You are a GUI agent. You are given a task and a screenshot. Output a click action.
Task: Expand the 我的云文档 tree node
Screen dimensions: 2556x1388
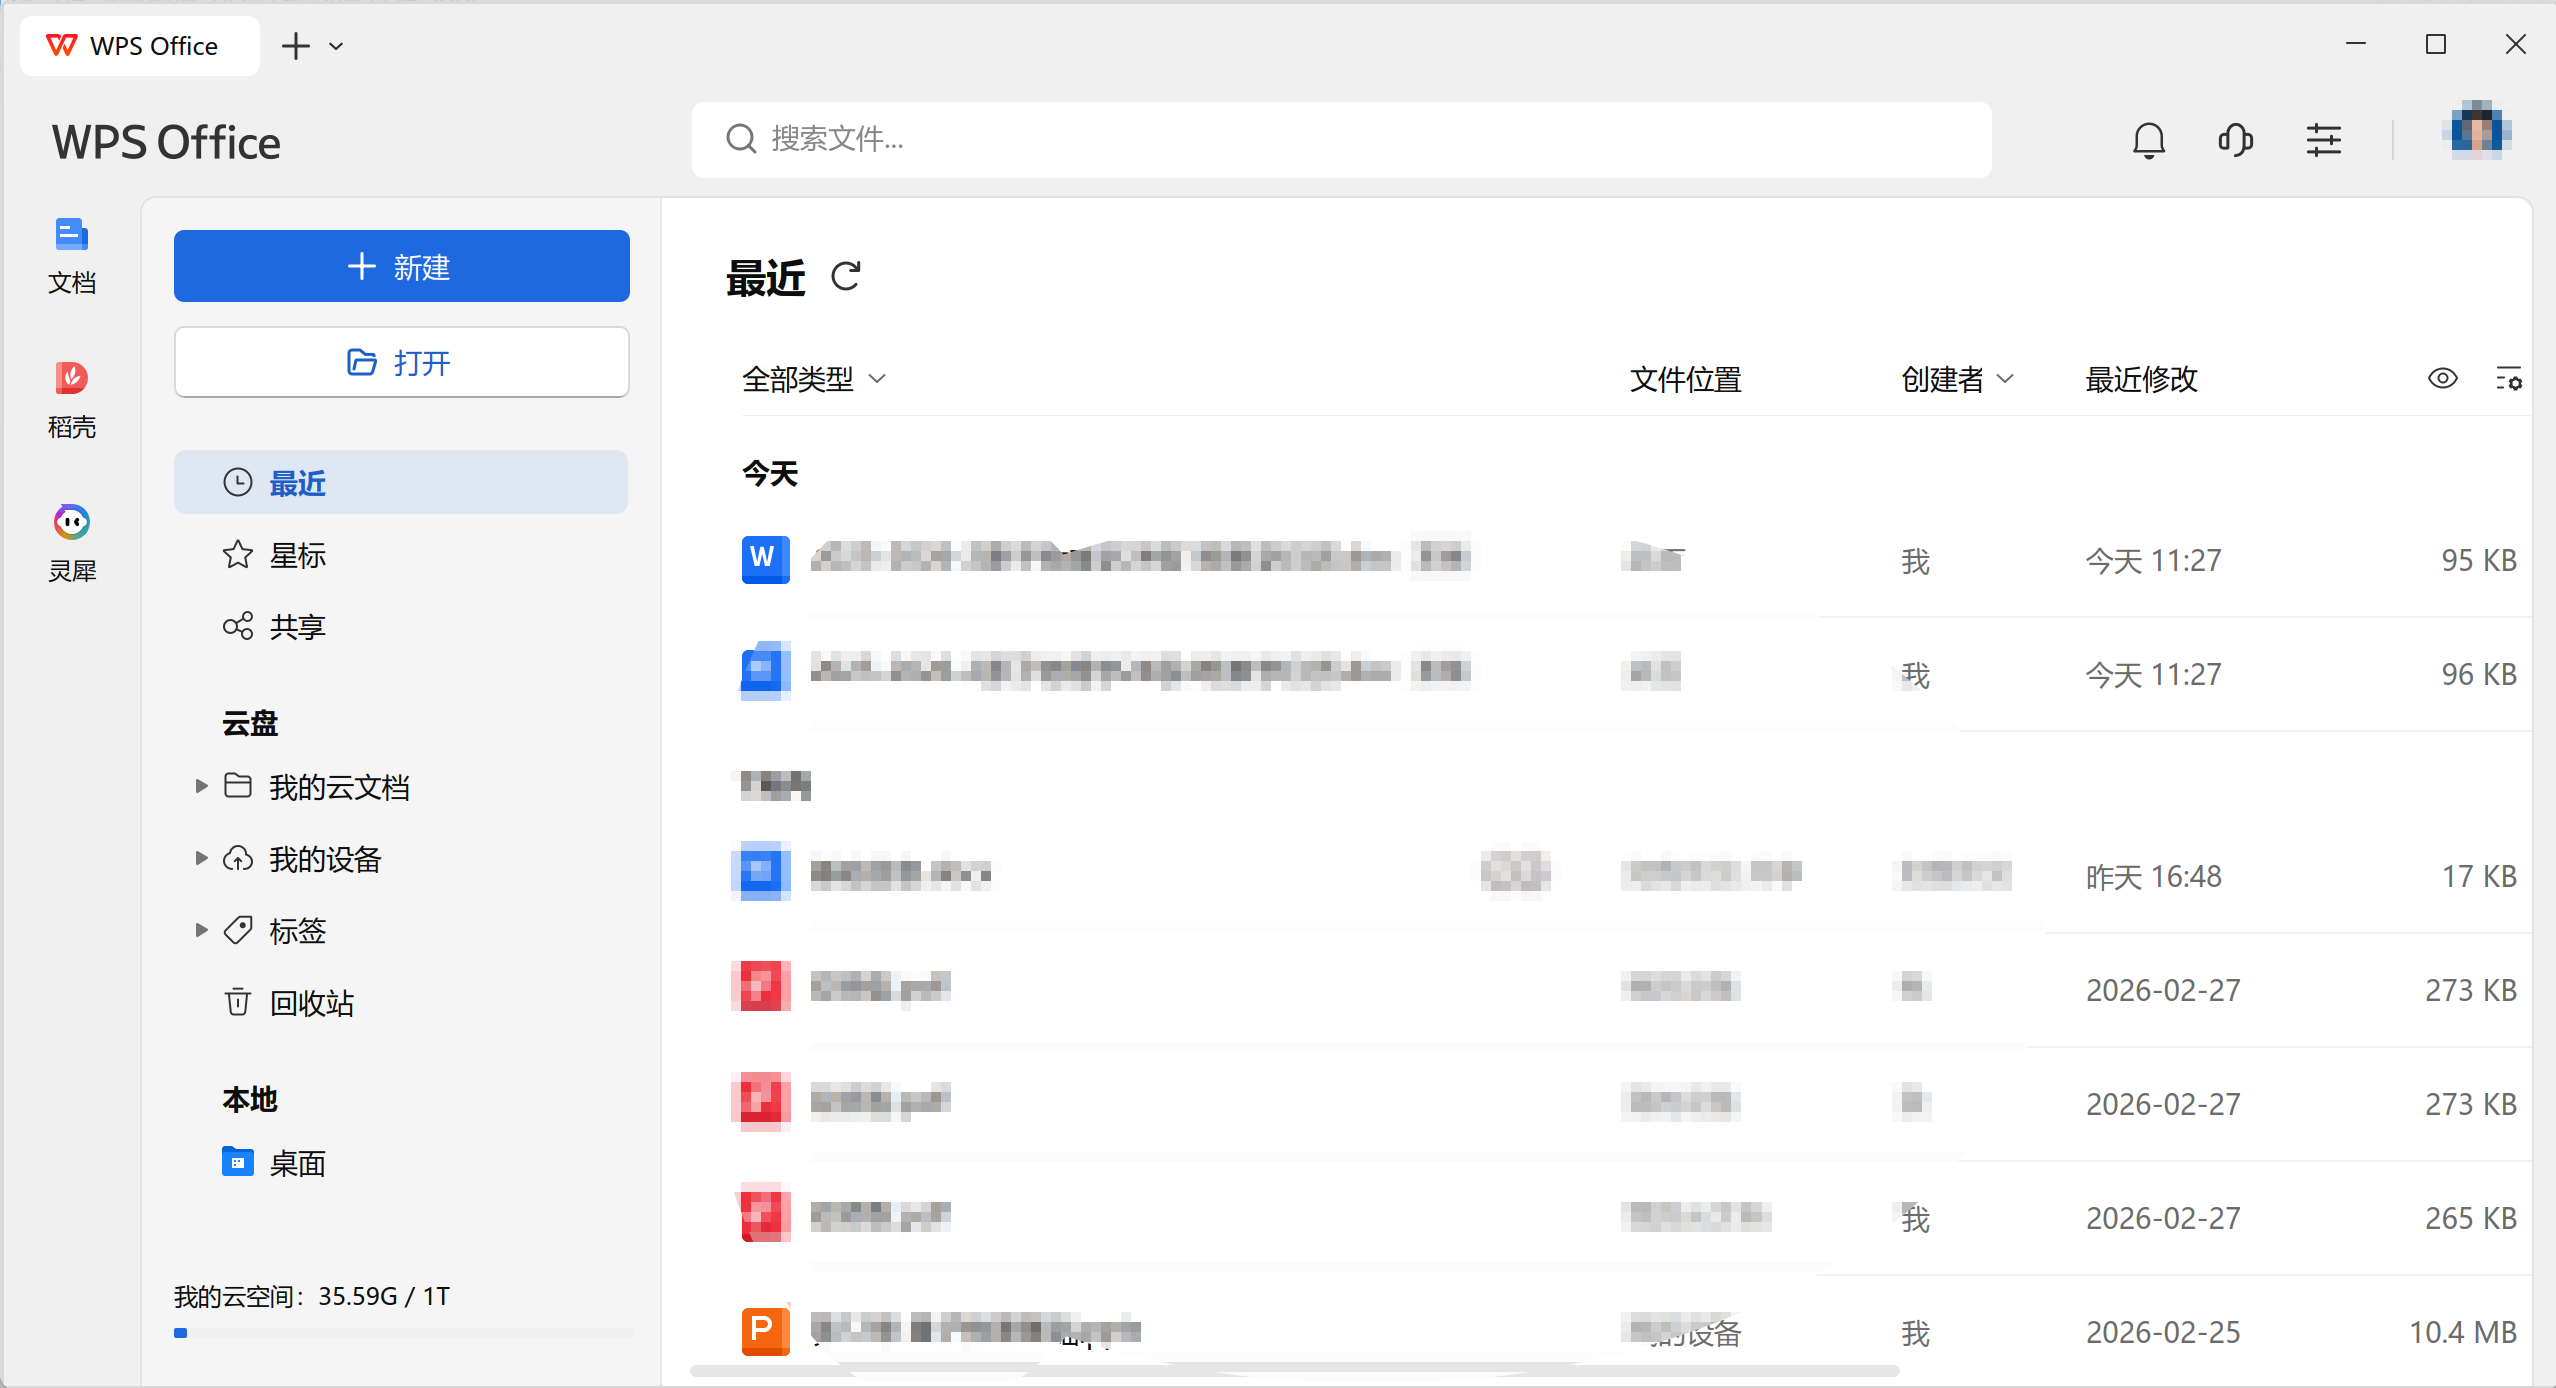coord(201,786)
